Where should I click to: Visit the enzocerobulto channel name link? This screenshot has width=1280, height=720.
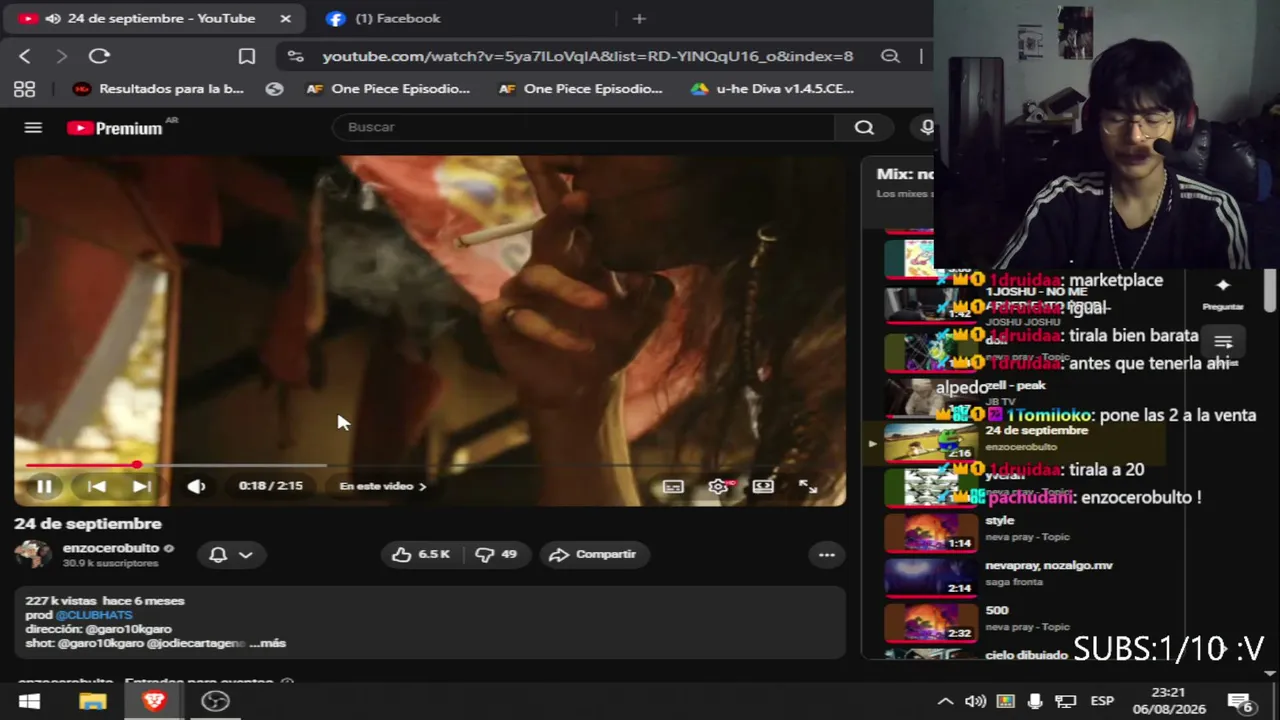point(111,548)
